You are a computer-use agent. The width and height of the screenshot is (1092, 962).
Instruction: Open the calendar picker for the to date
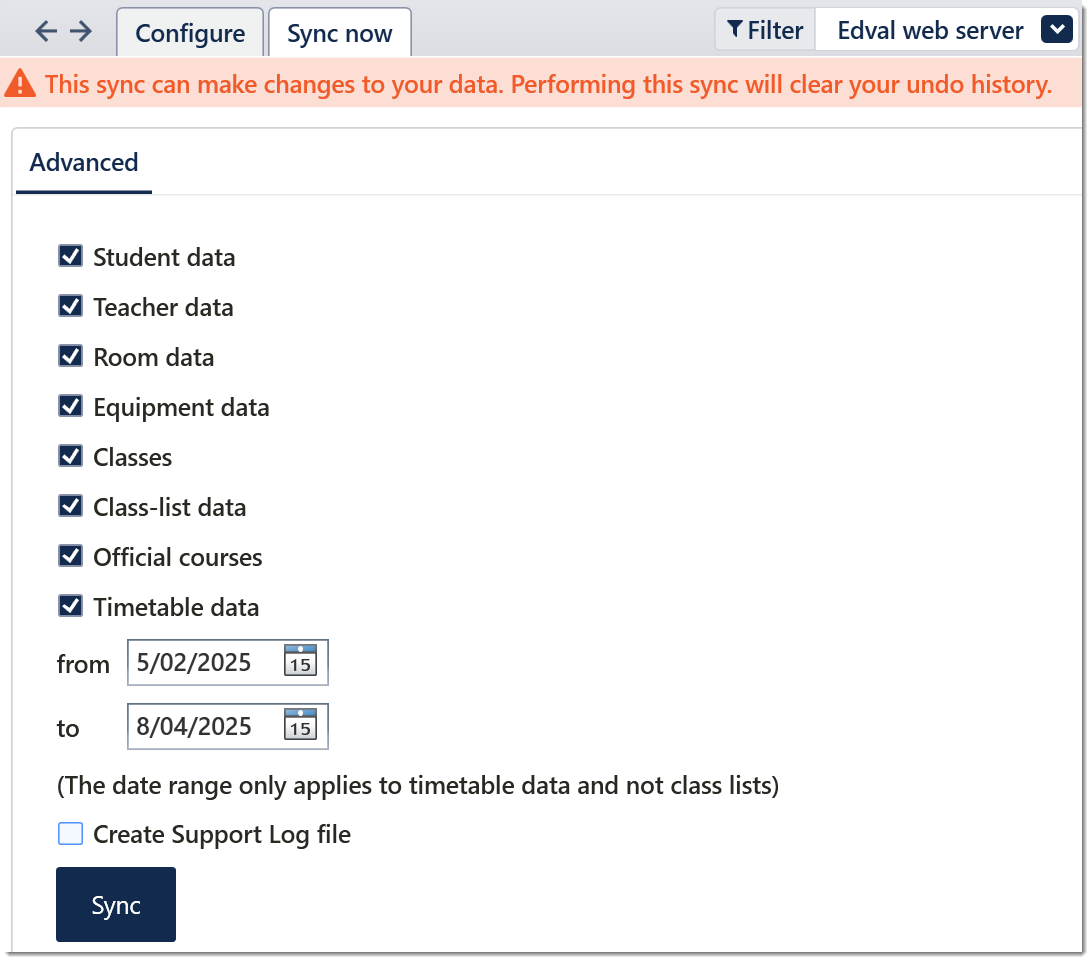click(300, 726)
